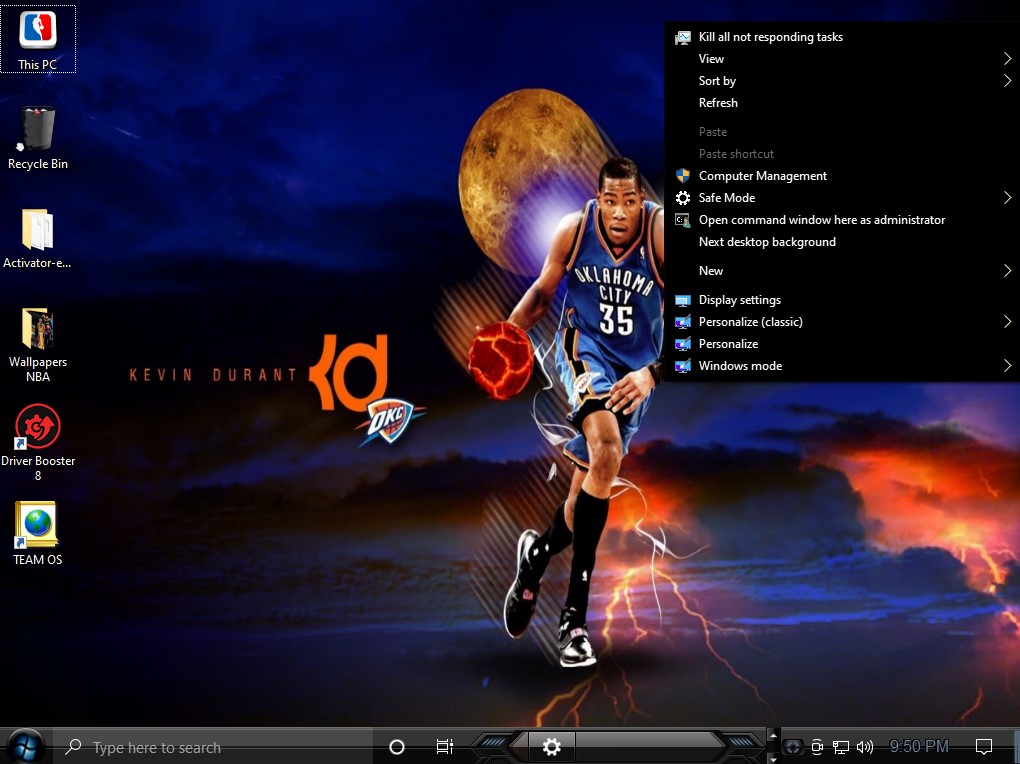Open Task View from taskbar

[444, 747]
